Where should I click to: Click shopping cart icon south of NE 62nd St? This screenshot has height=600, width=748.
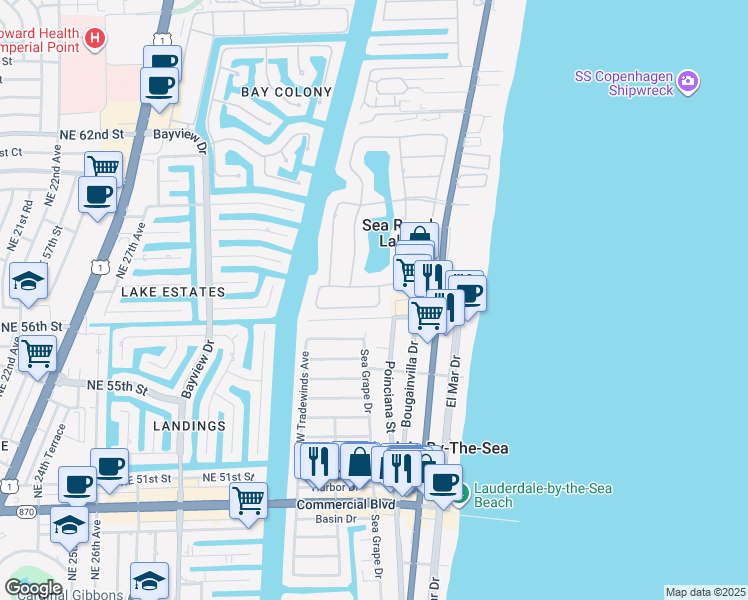click(x=103, y=168)
